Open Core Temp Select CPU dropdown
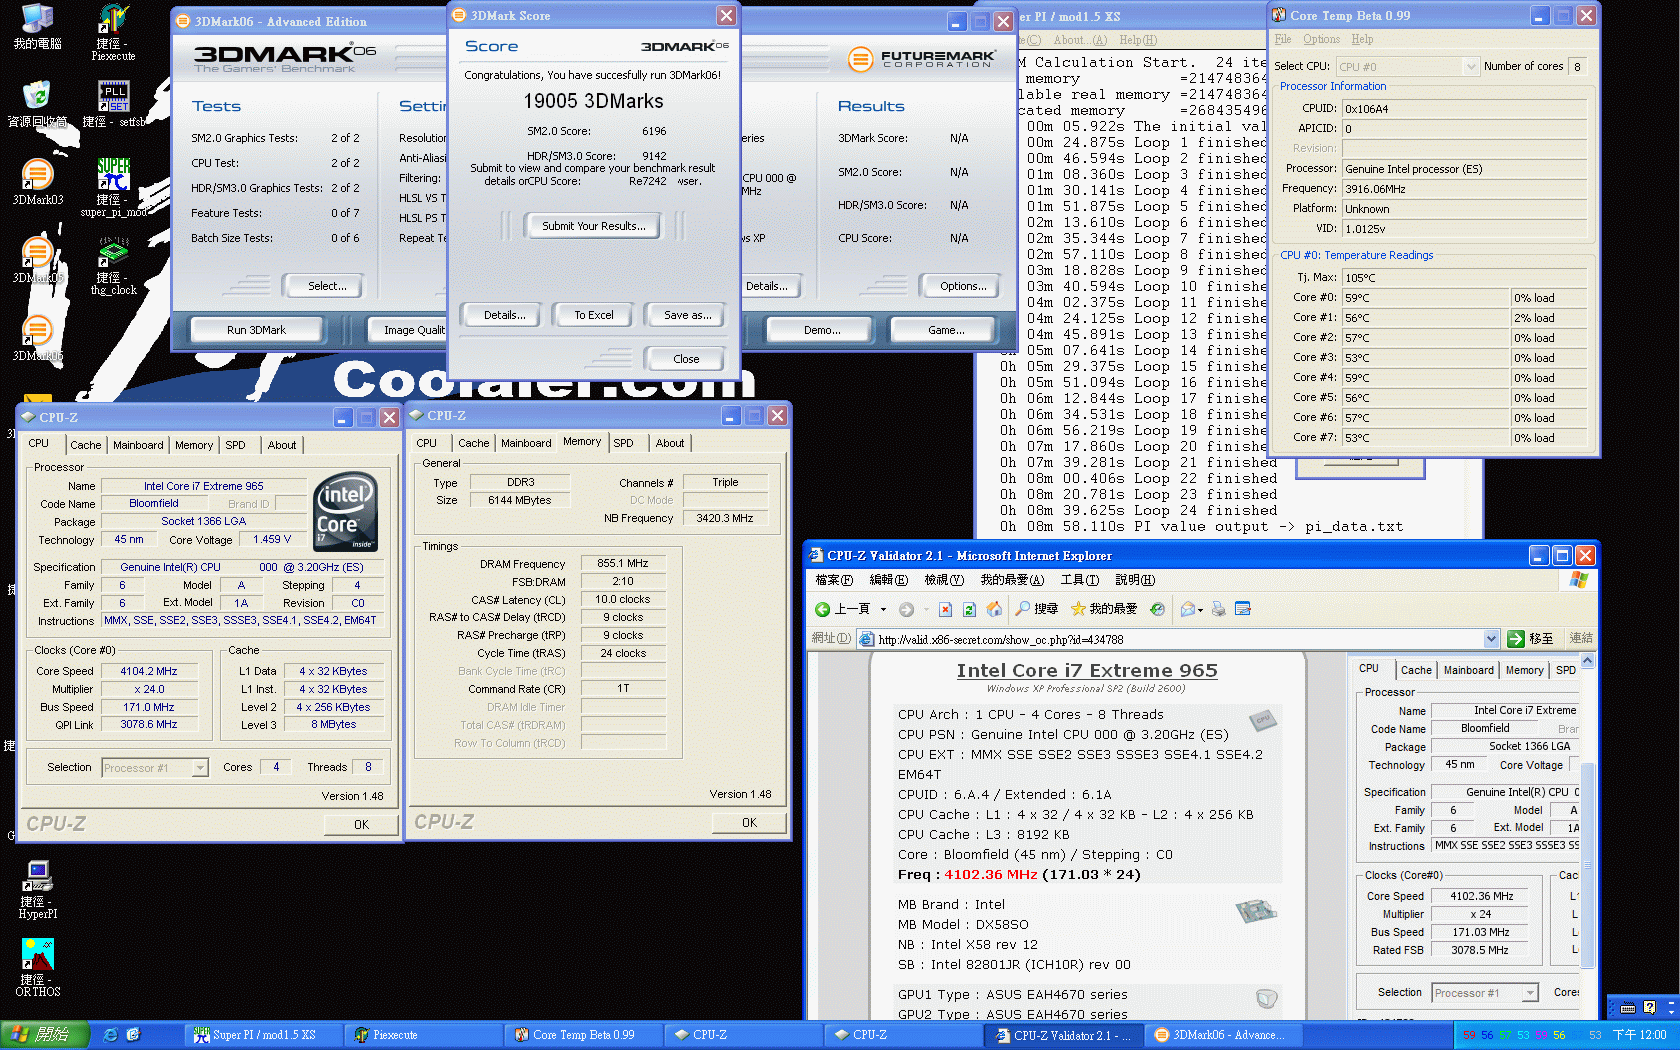Image resolution: width=1680 pixels, height=1050 pixels. click(1471, 67)
